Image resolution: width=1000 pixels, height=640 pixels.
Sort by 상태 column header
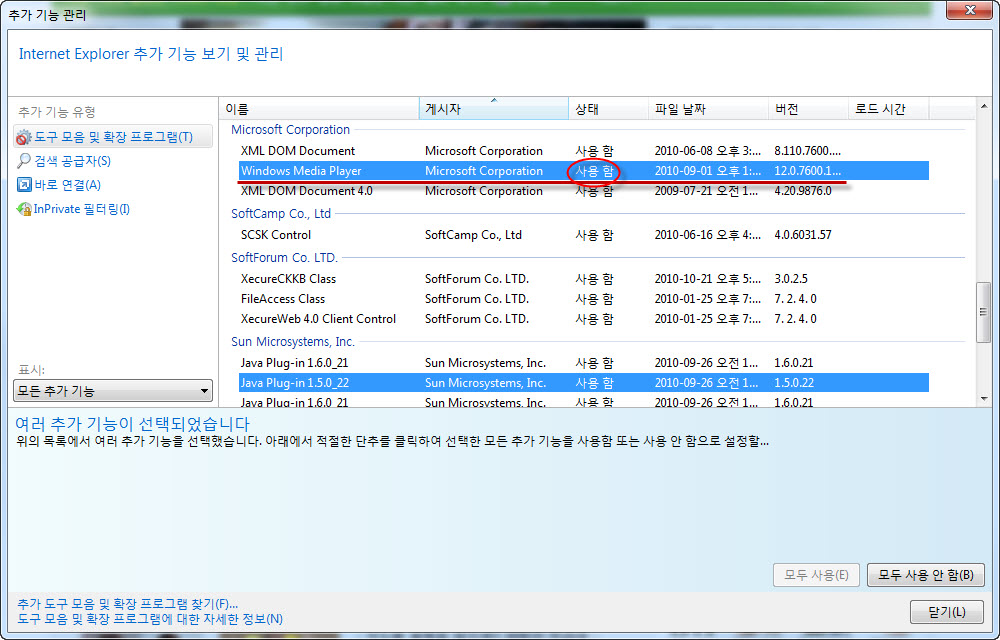tap(608, 109)
